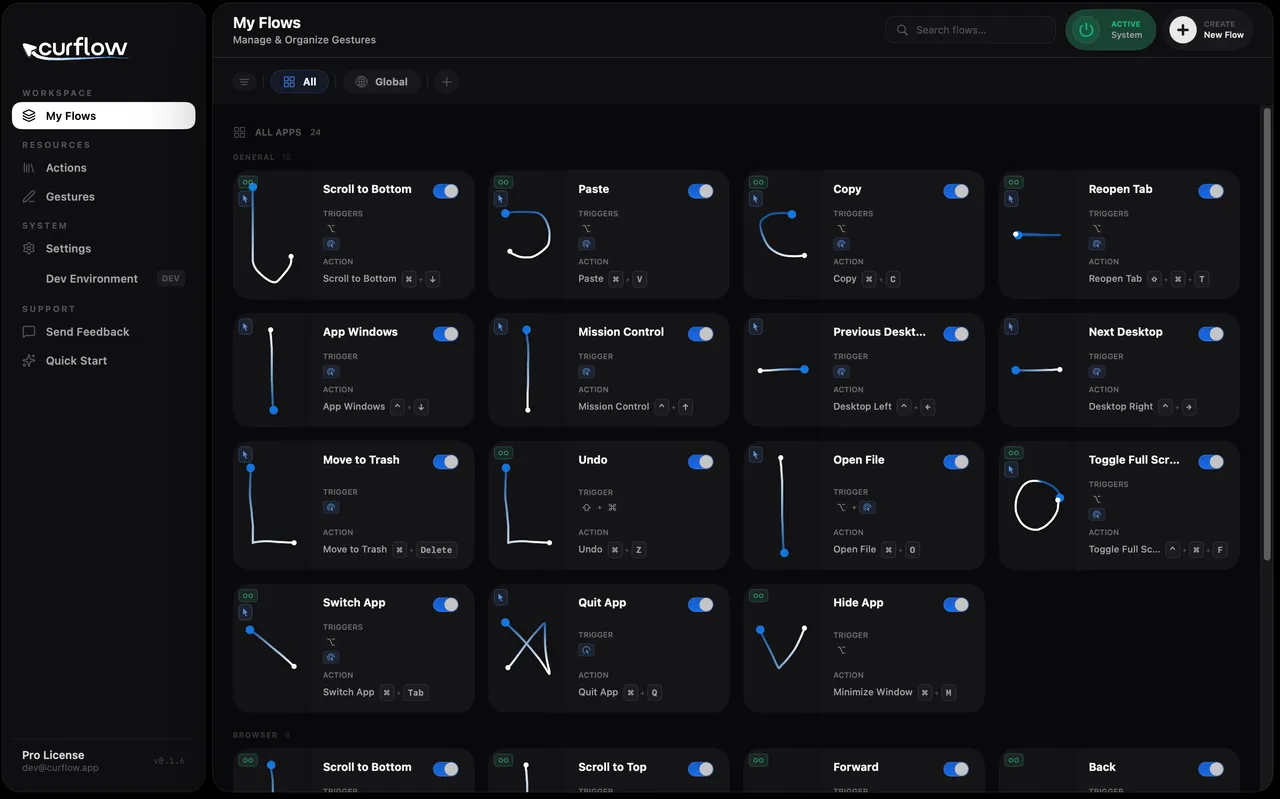Click Send Feedback in Support section
1280x799 pixels.
pyautogui.click(x=87, y=332)
